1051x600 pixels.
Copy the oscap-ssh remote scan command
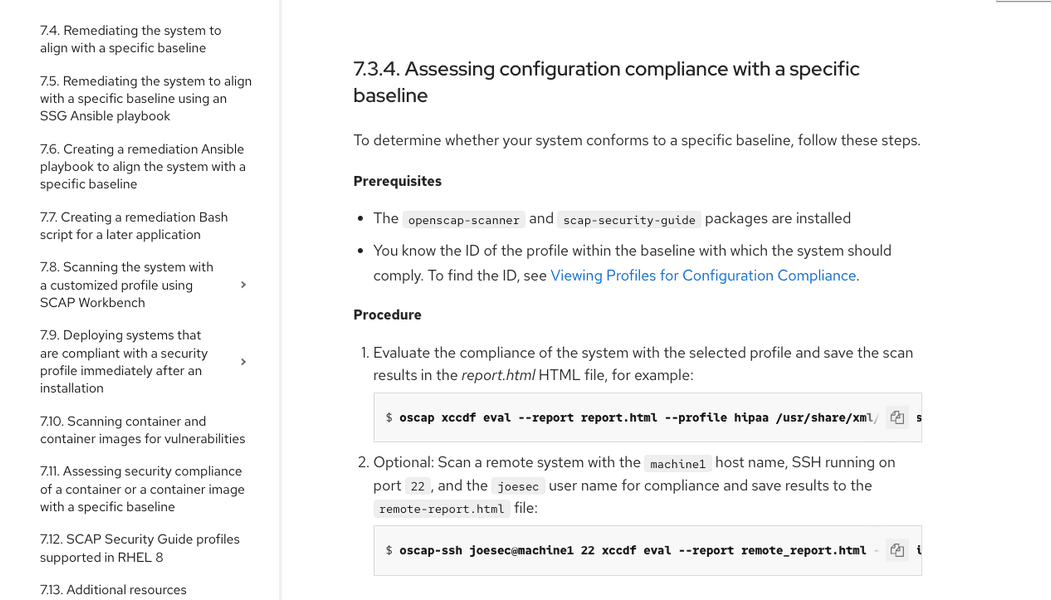897,550
